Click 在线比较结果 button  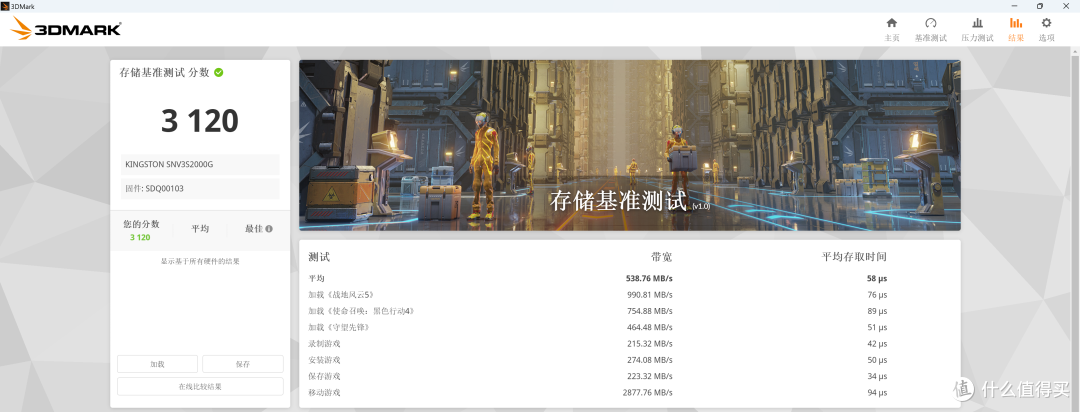200,387
